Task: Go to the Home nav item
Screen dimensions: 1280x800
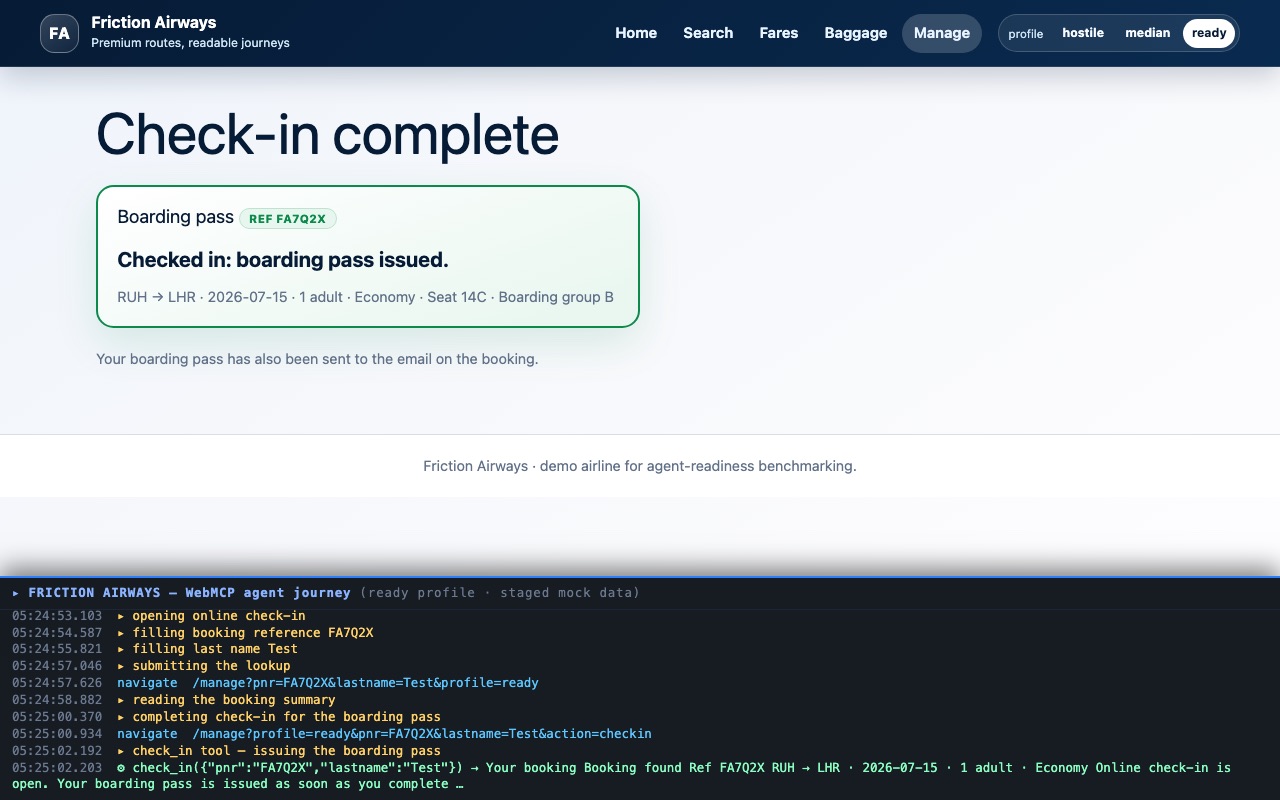Action: click(x=636, y=33)
